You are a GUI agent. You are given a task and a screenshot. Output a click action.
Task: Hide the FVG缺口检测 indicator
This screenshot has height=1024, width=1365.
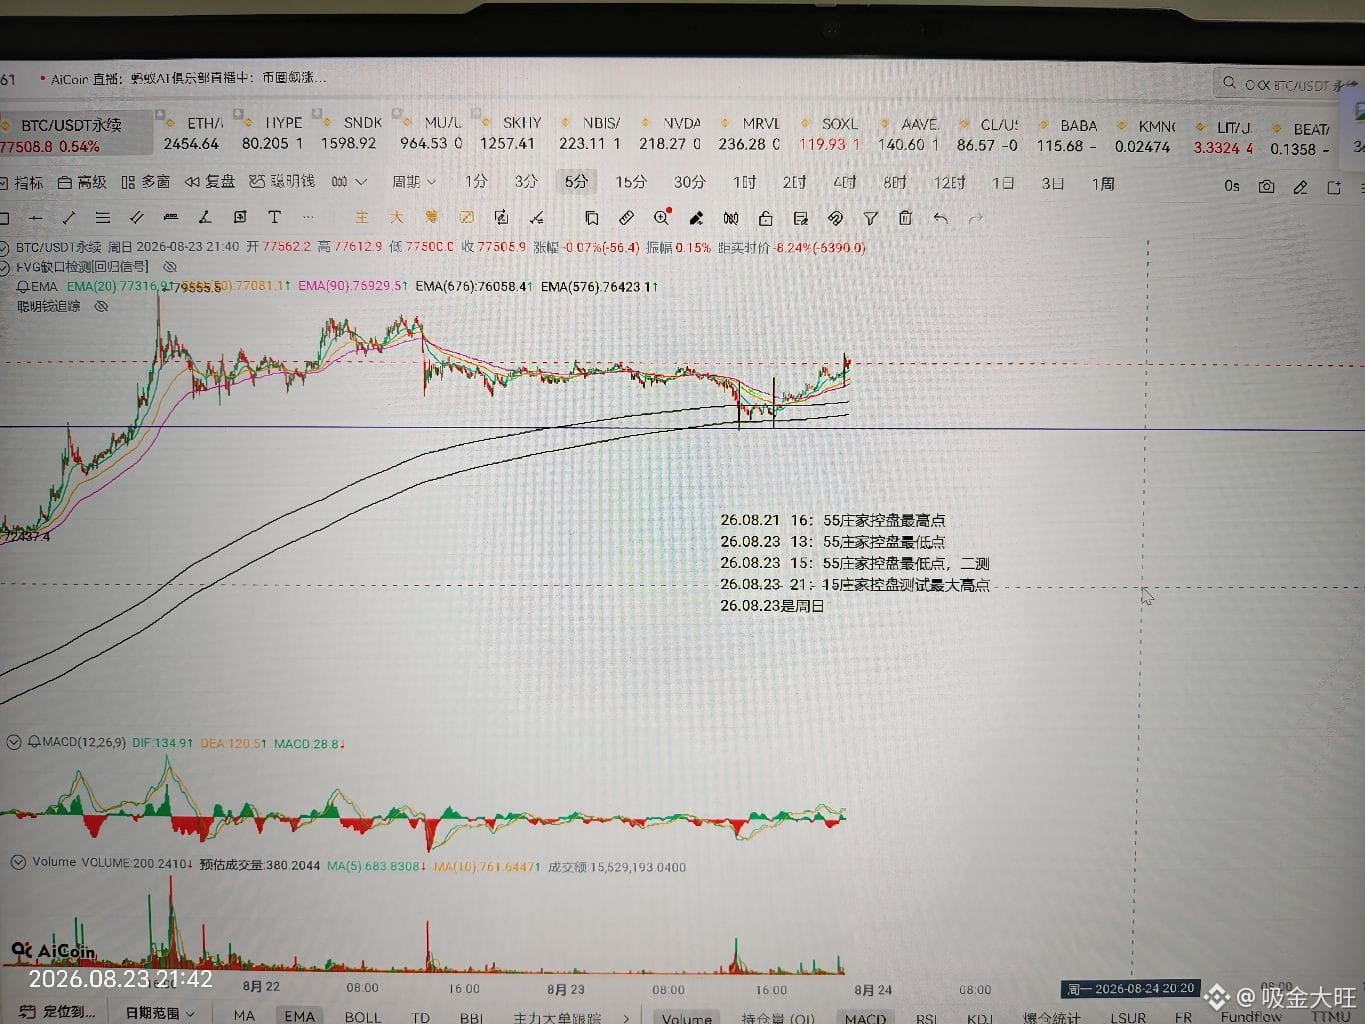click(x=170, y=267)
